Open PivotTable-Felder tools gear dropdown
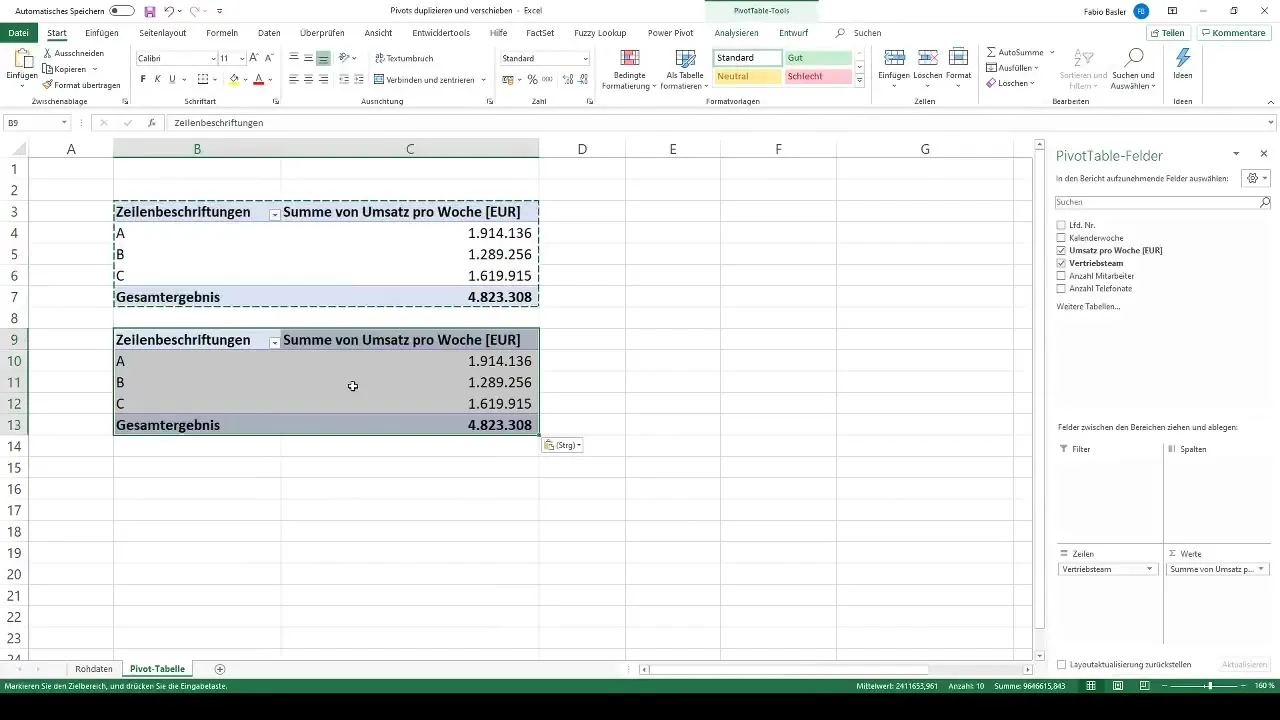Viewport: 1280px width, 720px height. point(1255,178)
